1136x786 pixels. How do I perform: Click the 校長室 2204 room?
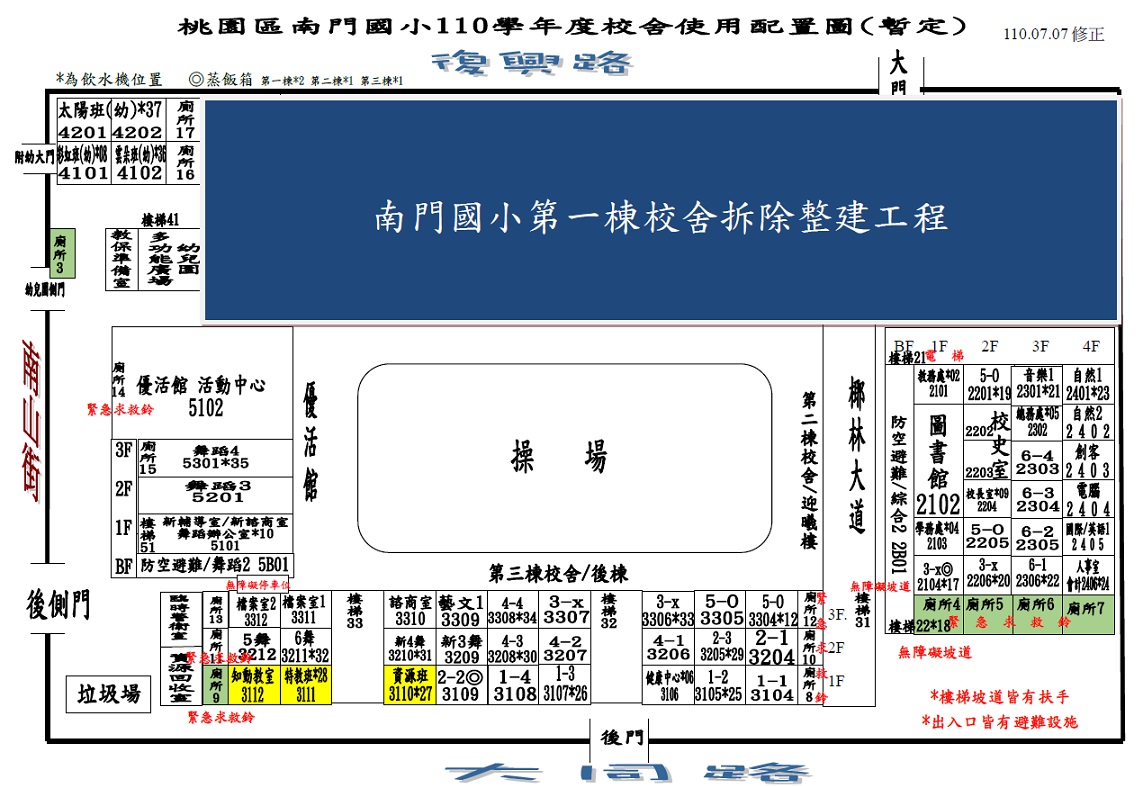pyautogui.click(x=987, y=500)
